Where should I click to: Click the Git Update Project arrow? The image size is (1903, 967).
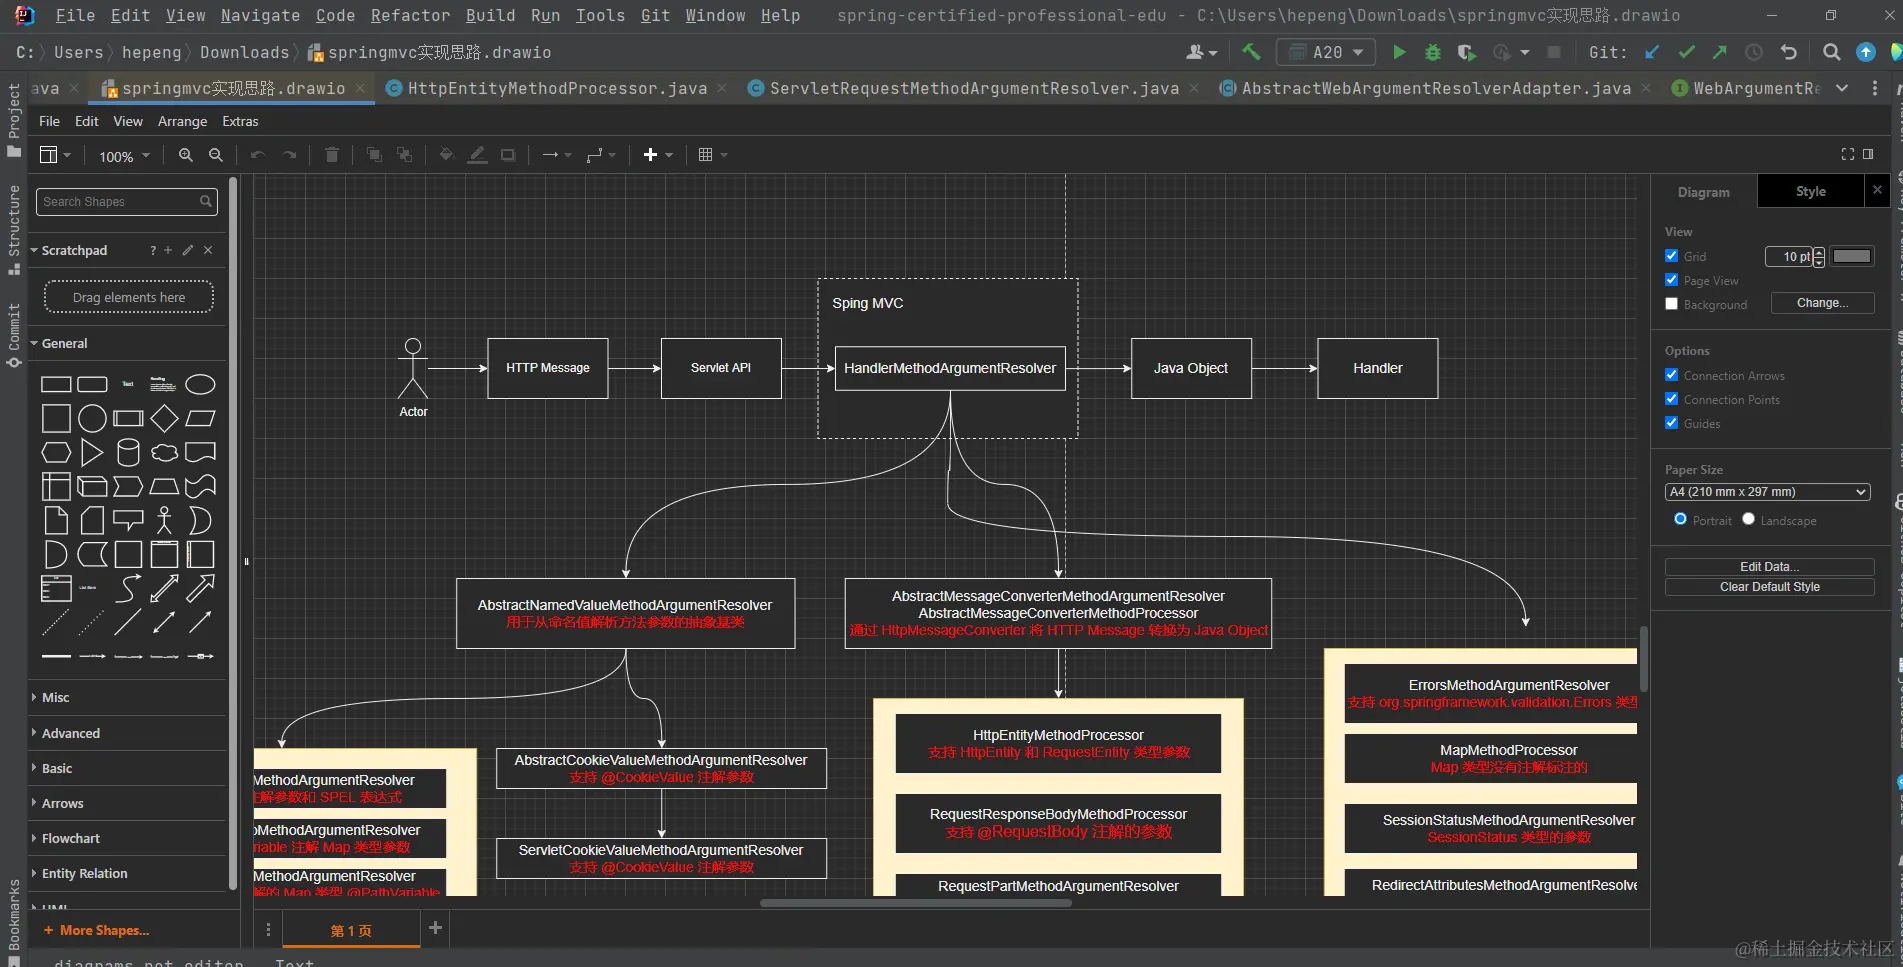(x=1652, y=52)
